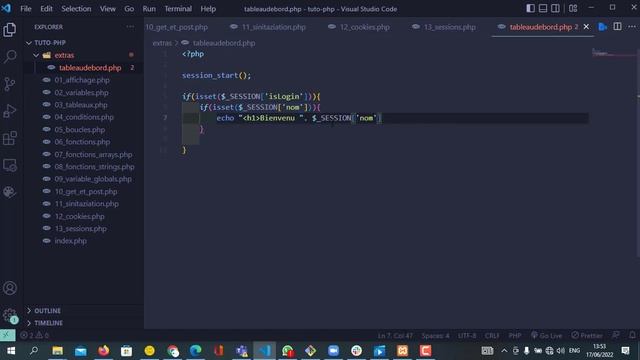The width and height of the screenshot is (640, 360).
Task: Click the Split Editor Right icon
Action: [617, 27]
